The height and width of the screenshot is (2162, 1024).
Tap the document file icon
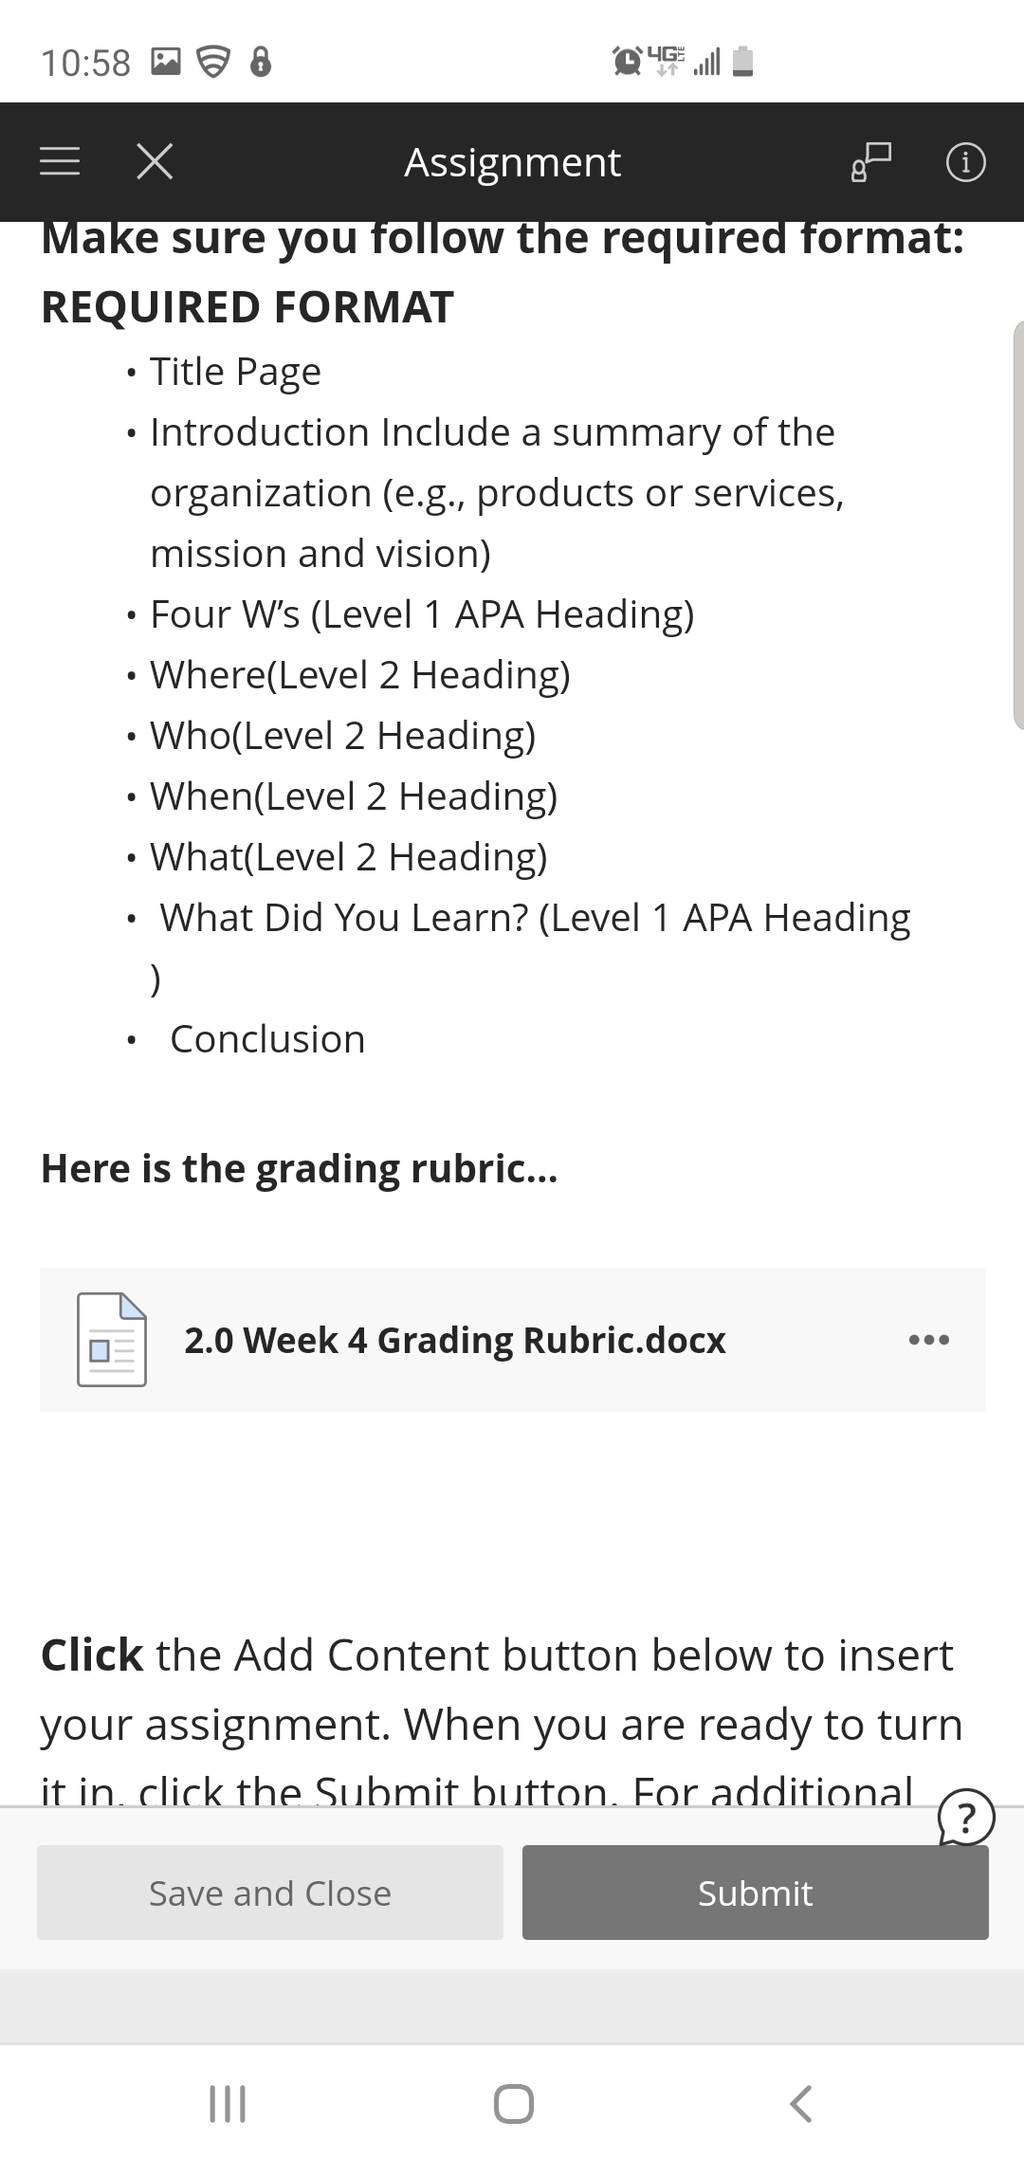[x=112, y=1339]
